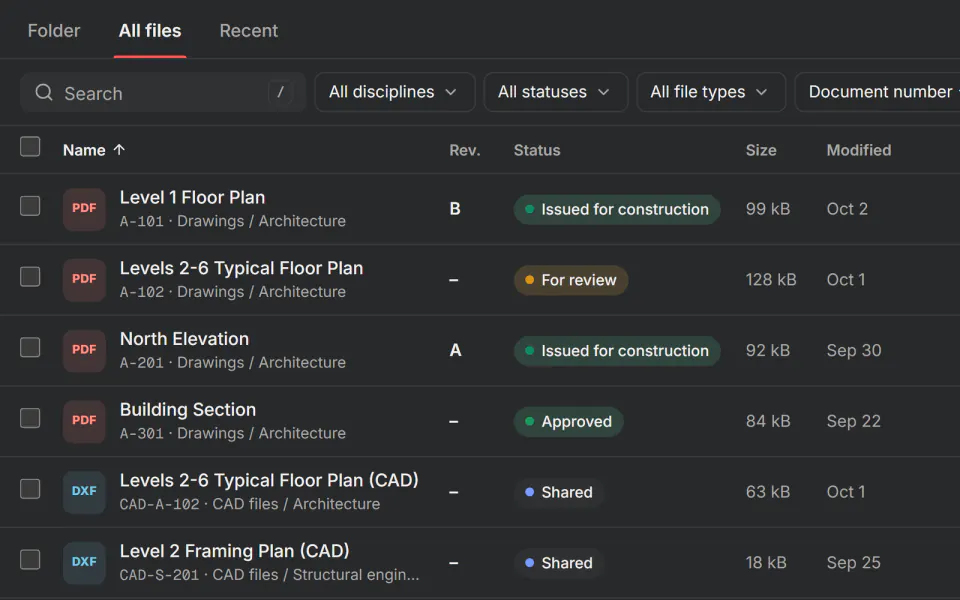
Task: Click the Oct 2 modified date
Action: (x=847, y=209)
